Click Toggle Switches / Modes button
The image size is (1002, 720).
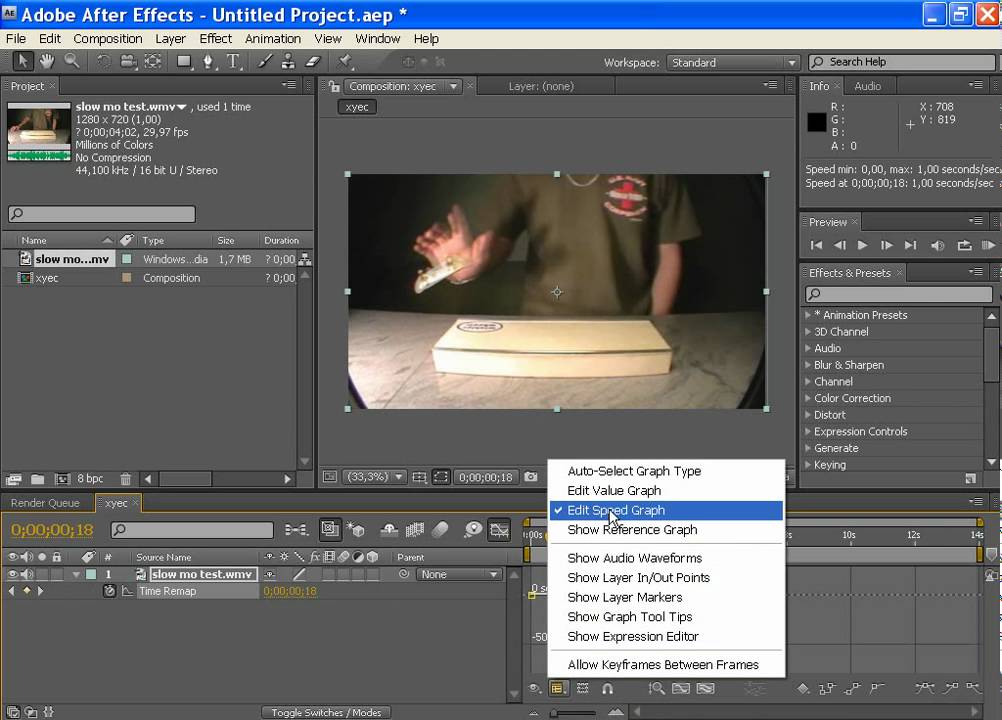(x=326, y=712)
